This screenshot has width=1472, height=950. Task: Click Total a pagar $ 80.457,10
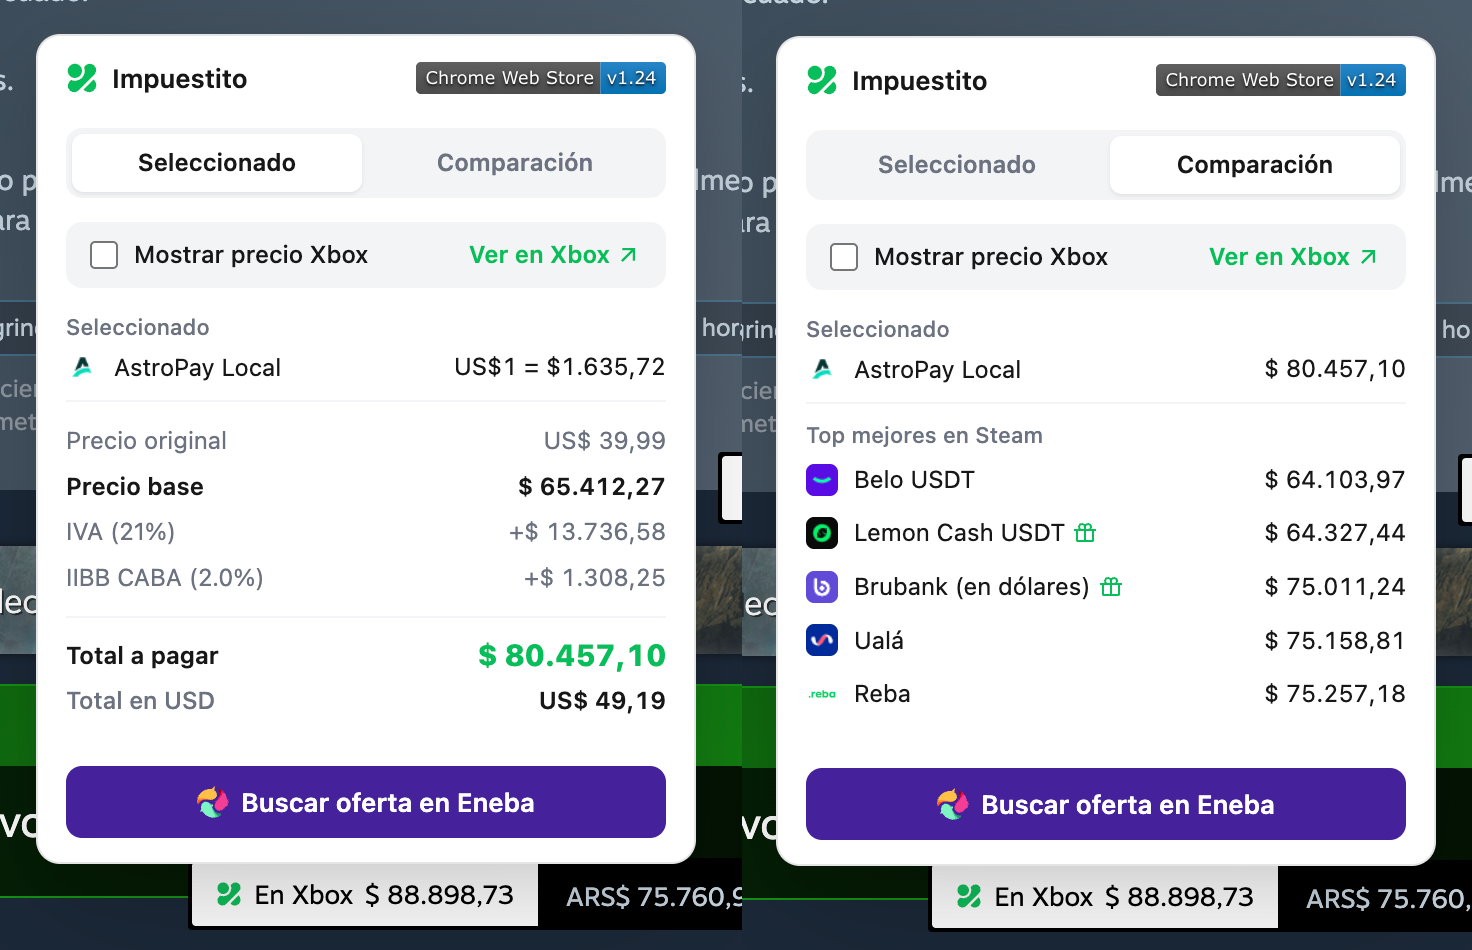click(x=572, y=655)
